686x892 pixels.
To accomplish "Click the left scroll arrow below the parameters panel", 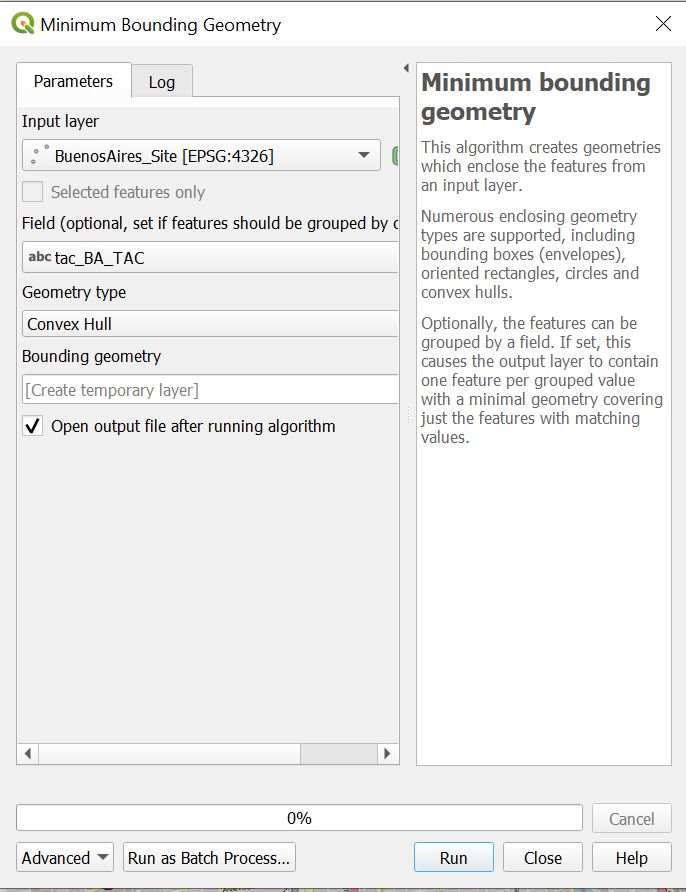I will [x=27, y=754].
